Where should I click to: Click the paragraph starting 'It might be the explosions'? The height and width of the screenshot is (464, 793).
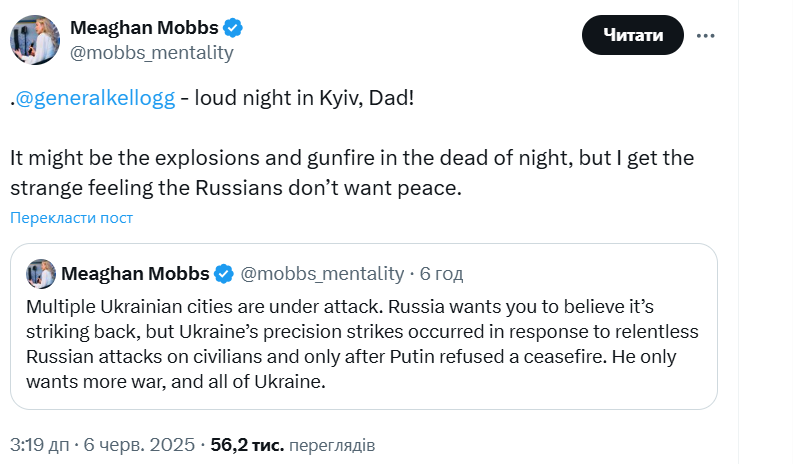[x=350, y=173]
